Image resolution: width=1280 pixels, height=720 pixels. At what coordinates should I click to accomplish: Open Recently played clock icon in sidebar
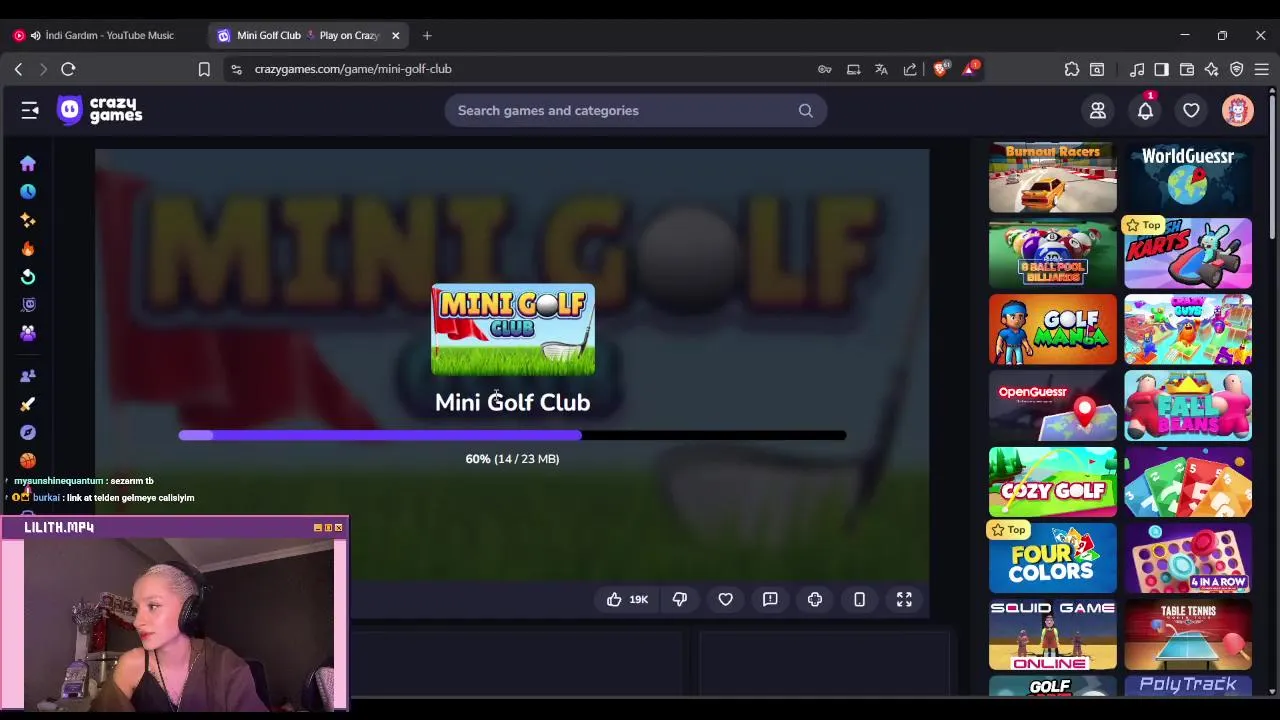point(28,191)
